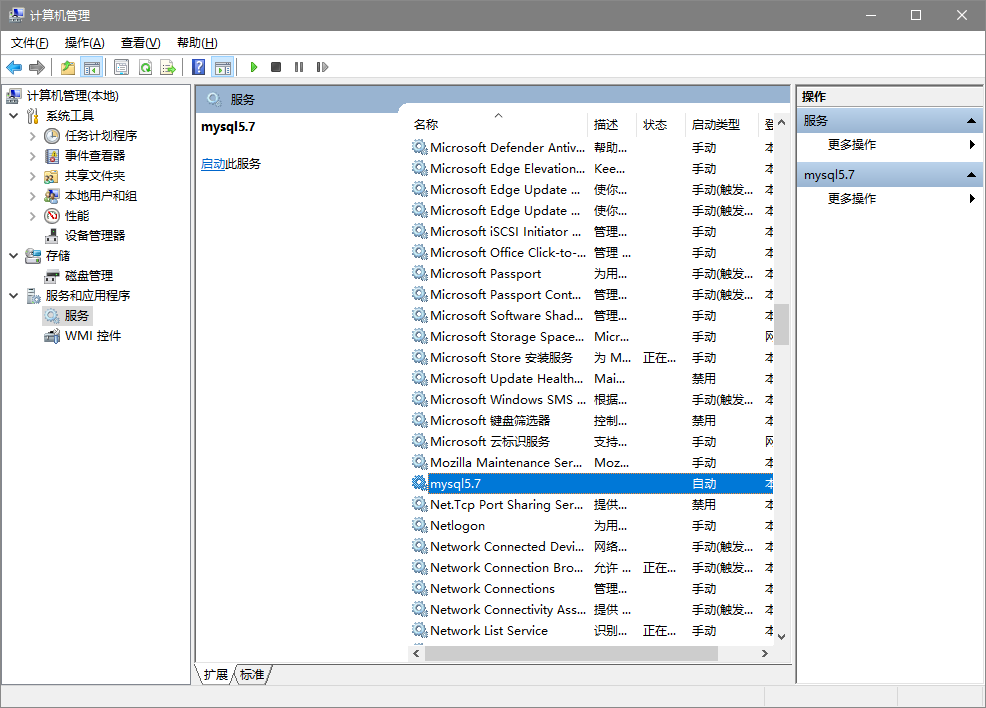Click the scroll down arrow of services list

(x=782, y=636)
